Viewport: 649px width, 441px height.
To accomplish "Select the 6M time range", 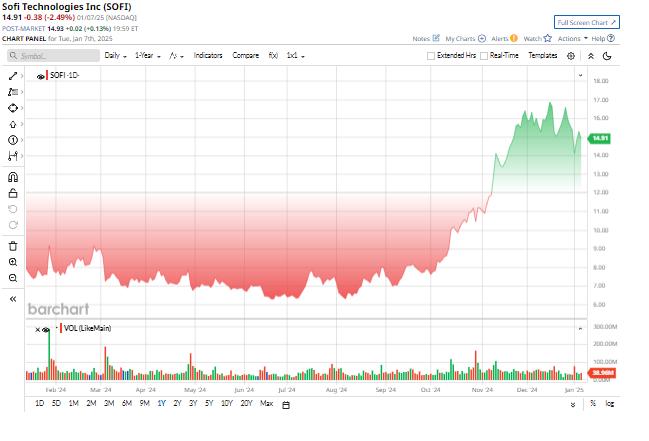I will coord(127,403).
